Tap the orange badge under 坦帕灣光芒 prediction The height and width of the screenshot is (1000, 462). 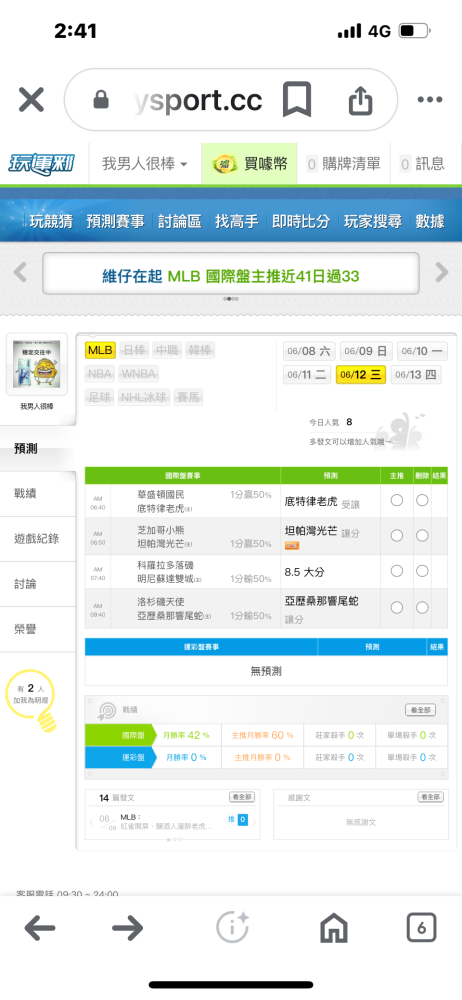[292, 545]
